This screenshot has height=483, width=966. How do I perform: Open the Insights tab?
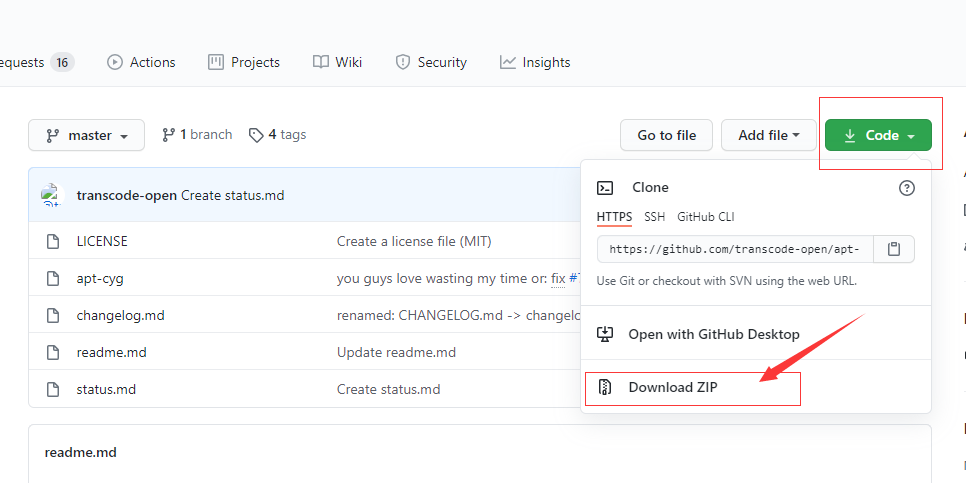tap(535, 62)
